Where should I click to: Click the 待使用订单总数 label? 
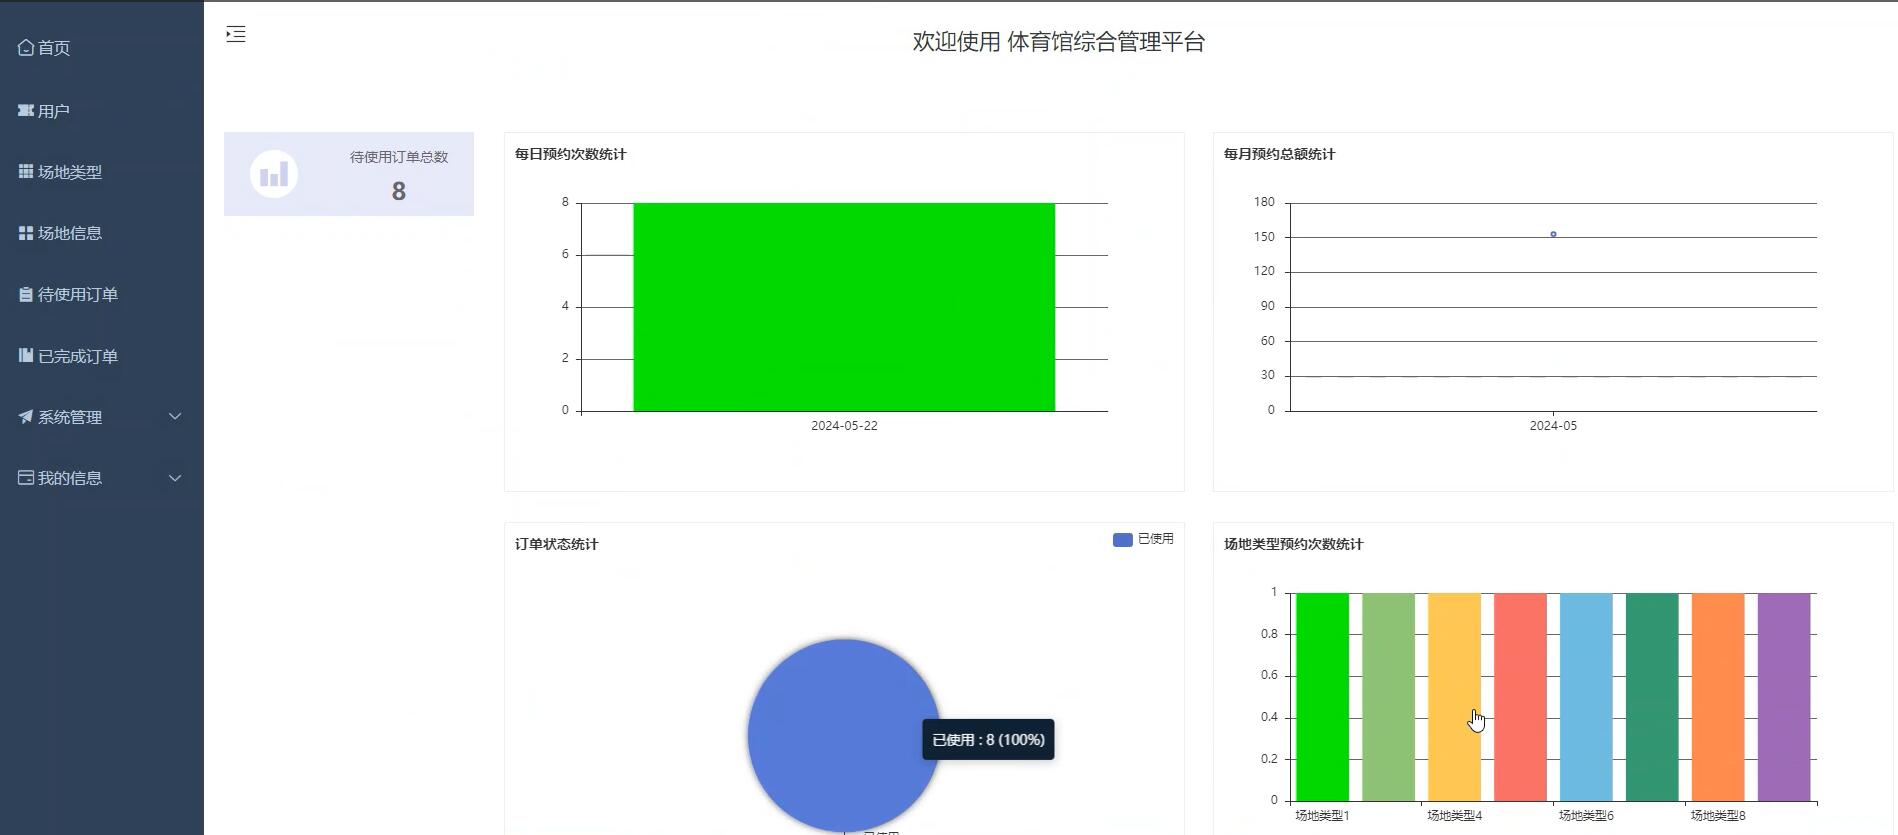pos(399,157)
